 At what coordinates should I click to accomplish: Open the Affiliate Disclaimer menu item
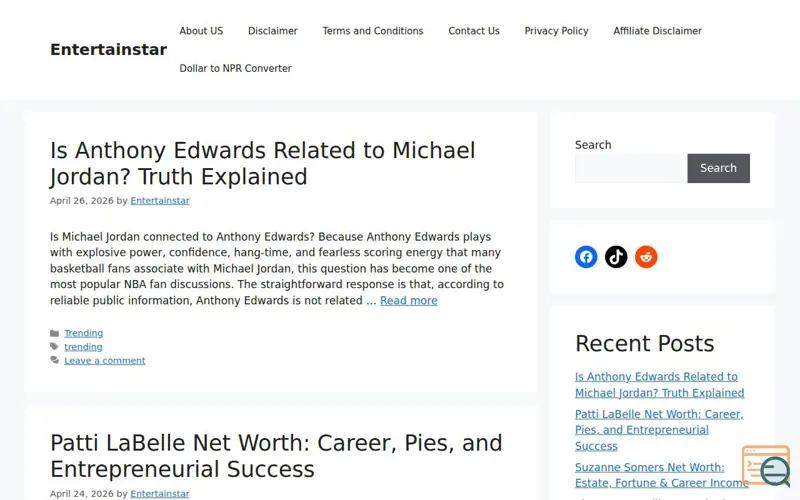coord(657,31)
